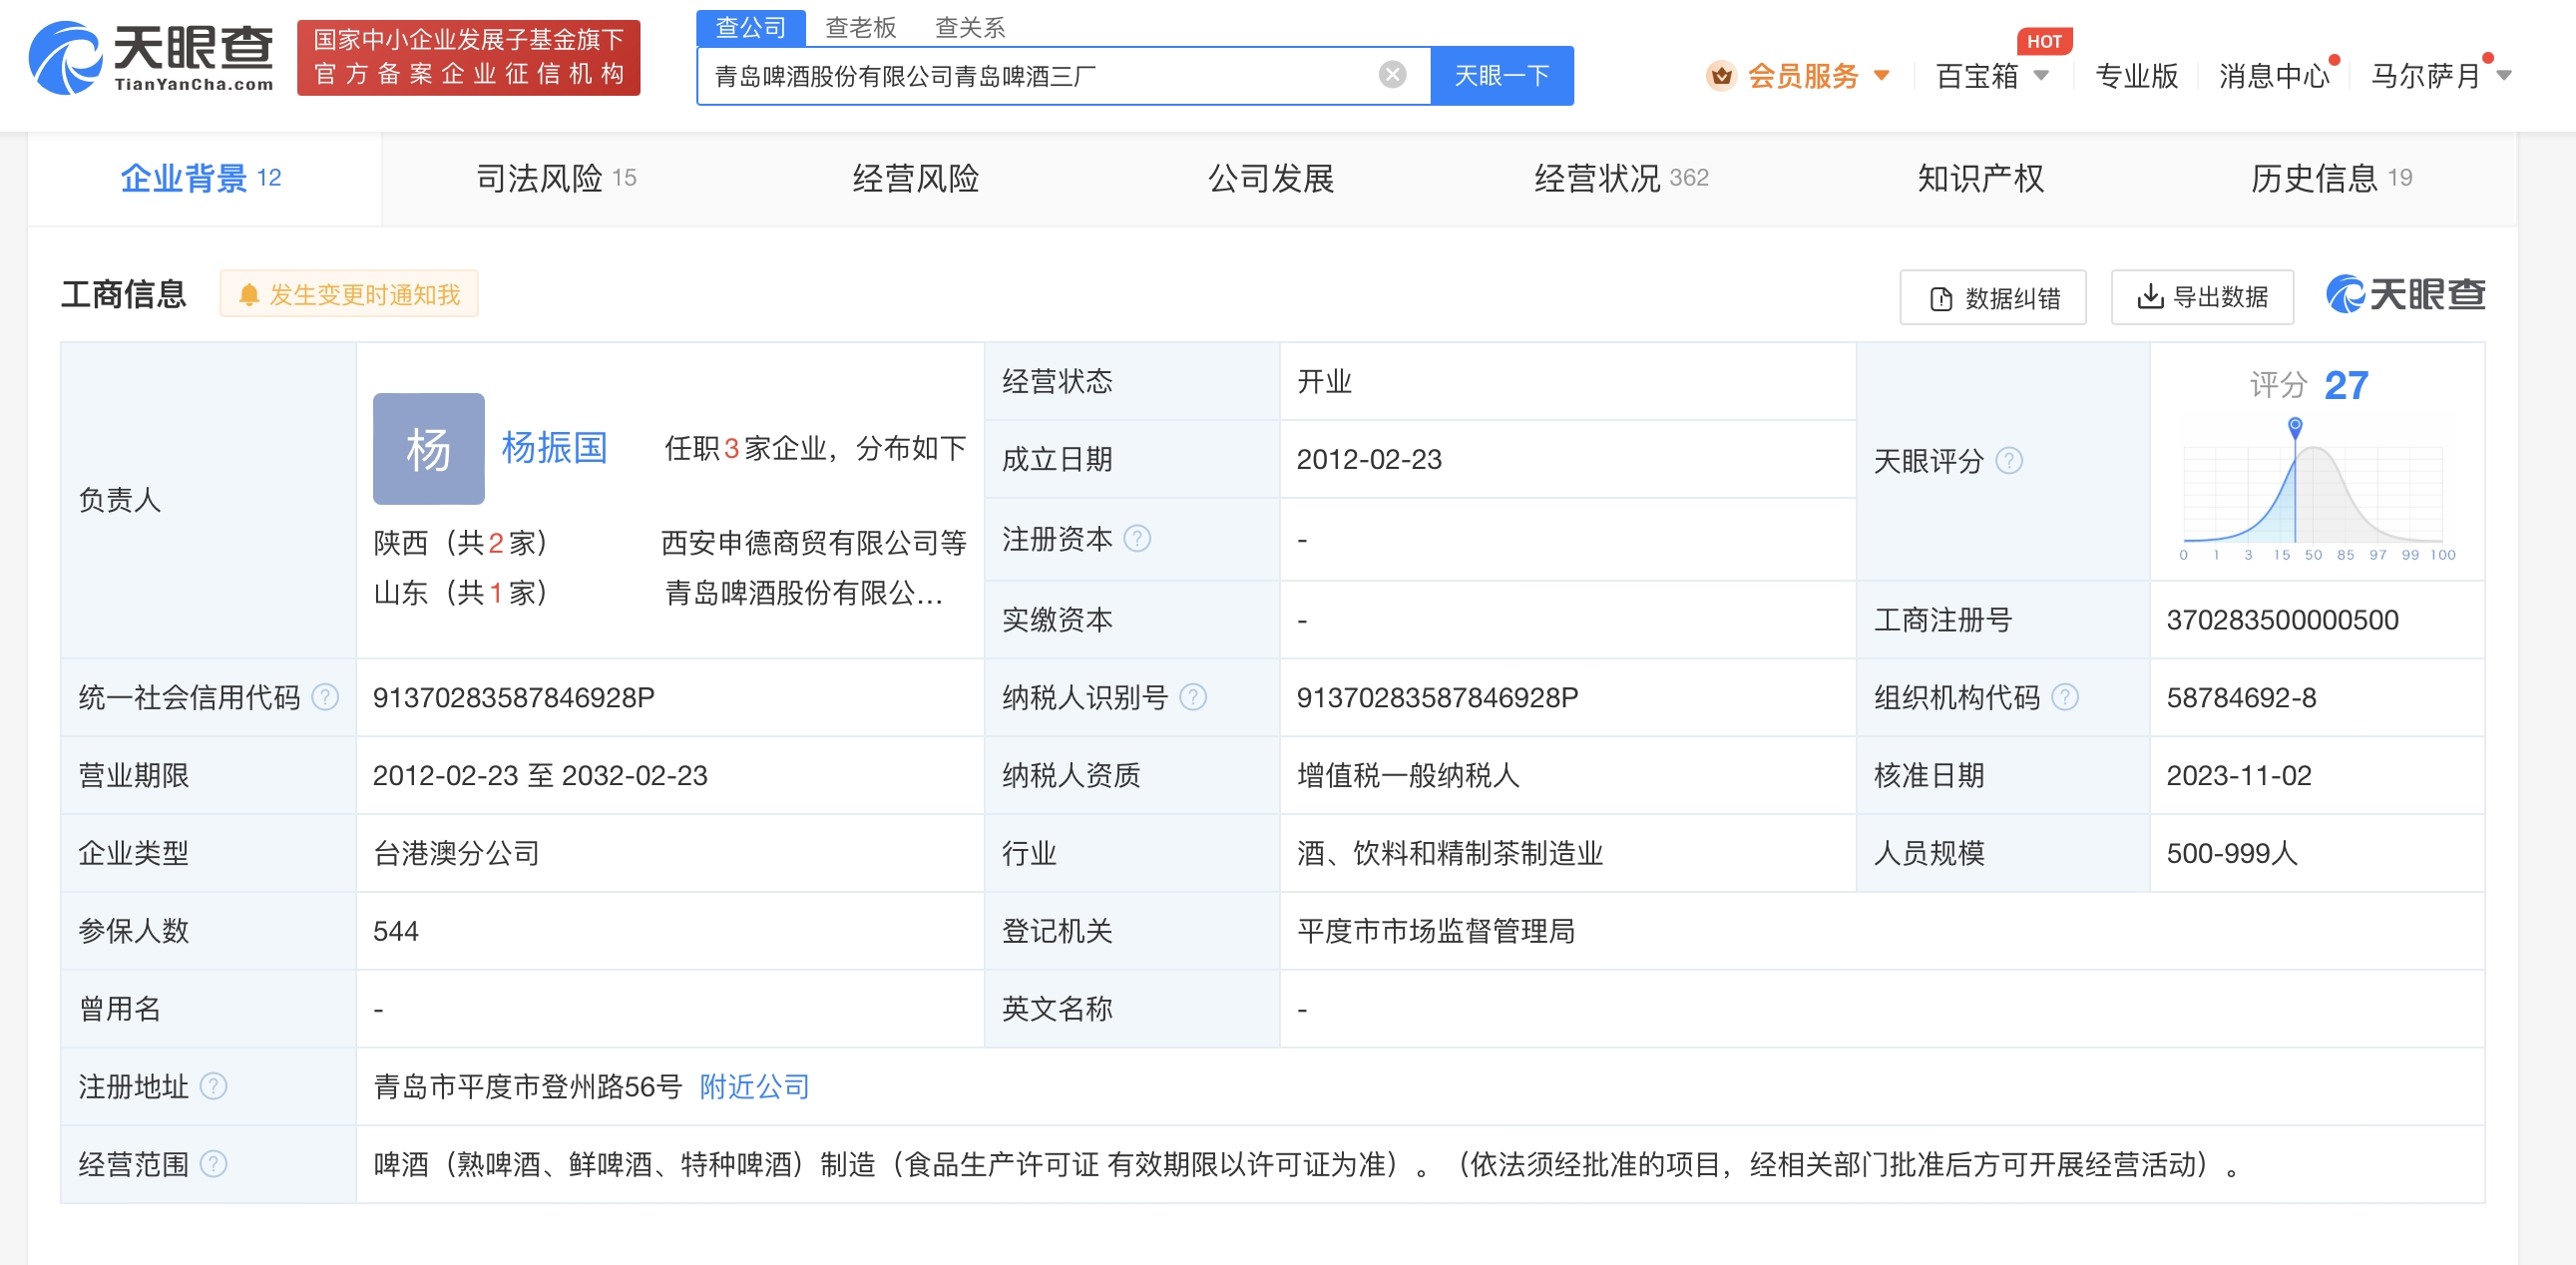Open the 附近公司 link next to the address

754,1086
